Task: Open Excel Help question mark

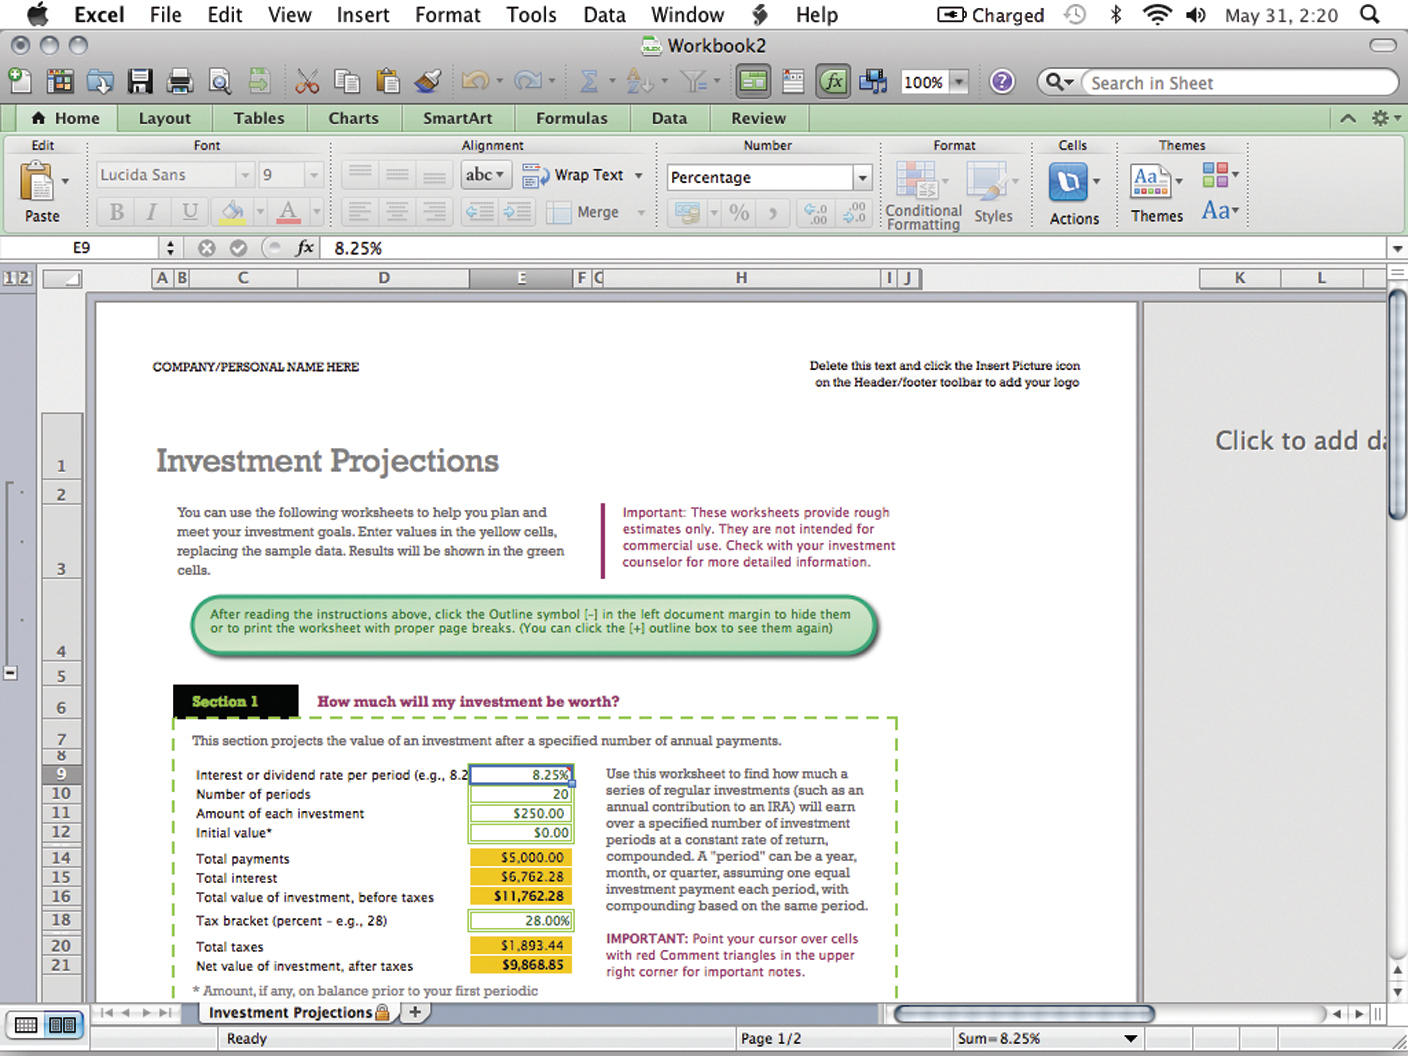Action: [x=1002, y=81]
